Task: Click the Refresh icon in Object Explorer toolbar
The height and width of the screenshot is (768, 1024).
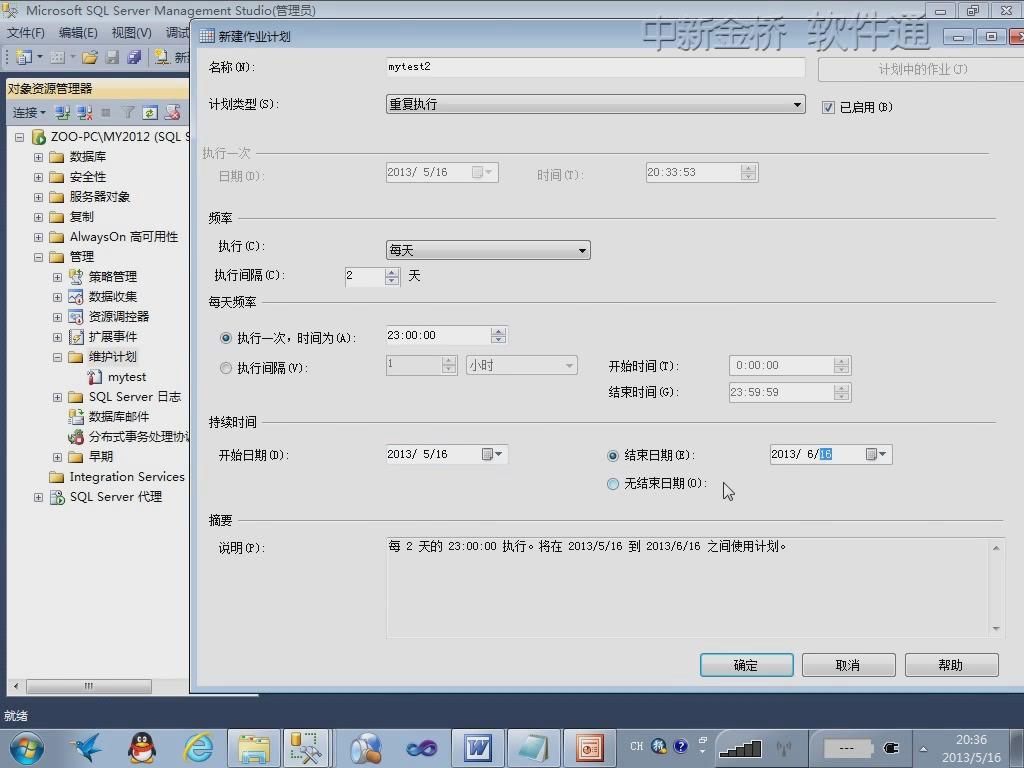Action: (150, 113)
